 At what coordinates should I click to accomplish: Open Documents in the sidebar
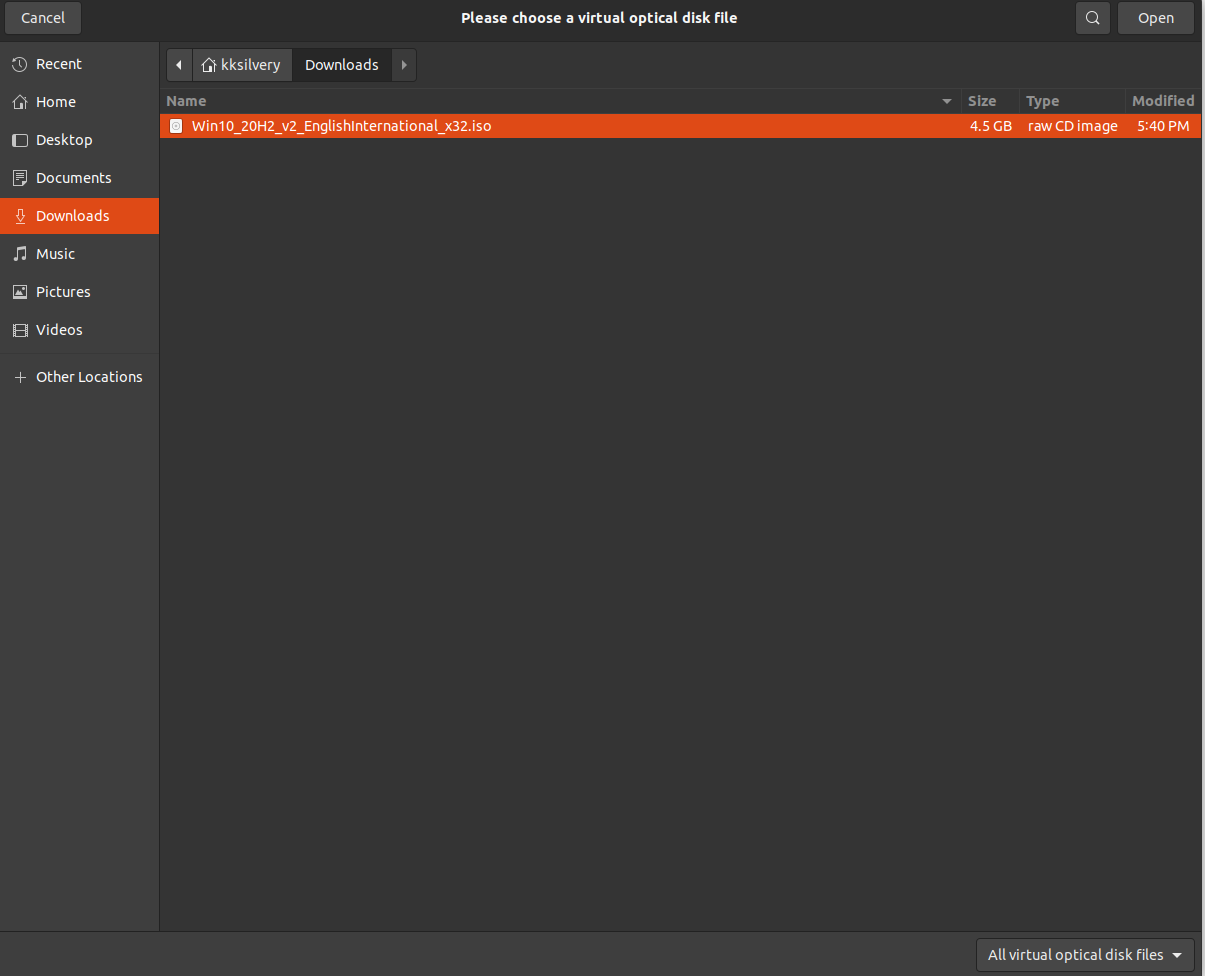pyautogui.click(x=79, y=178)
